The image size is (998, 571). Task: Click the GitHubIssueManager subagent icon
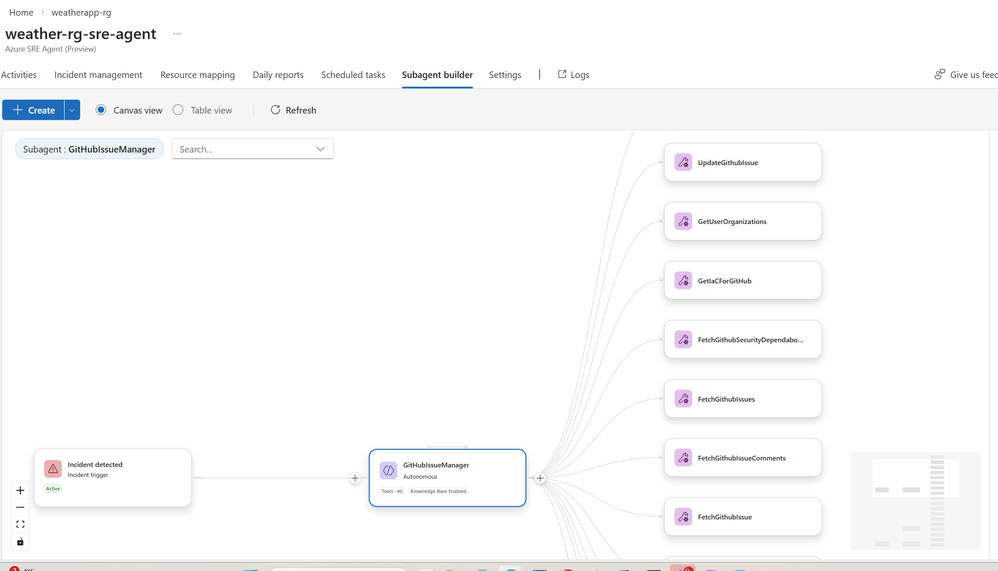coord(388,470)
